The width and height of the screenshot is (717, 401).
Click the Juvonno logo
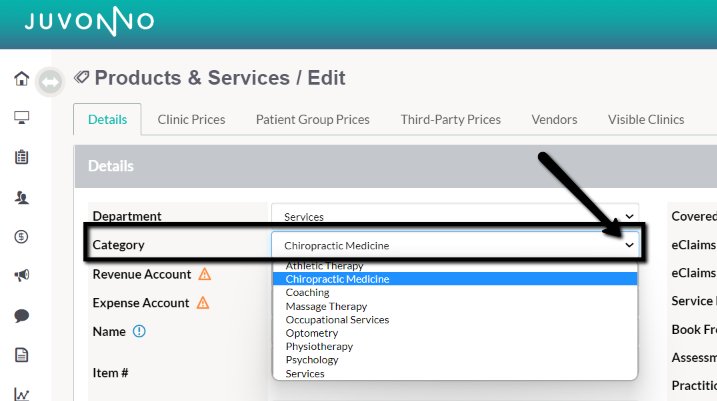90,21
